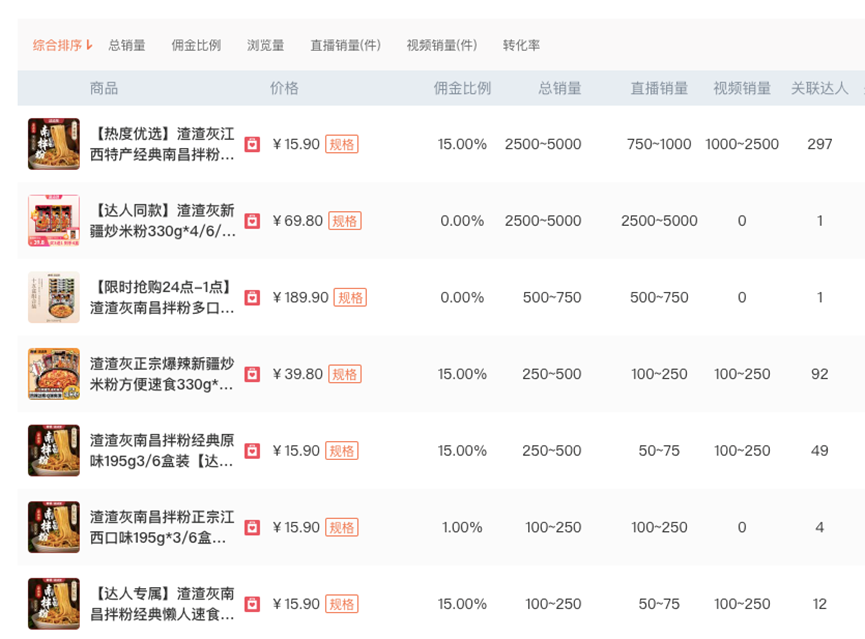The image size is (865, 639).
Task: Sort products by 佣金比例 tab
Action: pos(196,45)
